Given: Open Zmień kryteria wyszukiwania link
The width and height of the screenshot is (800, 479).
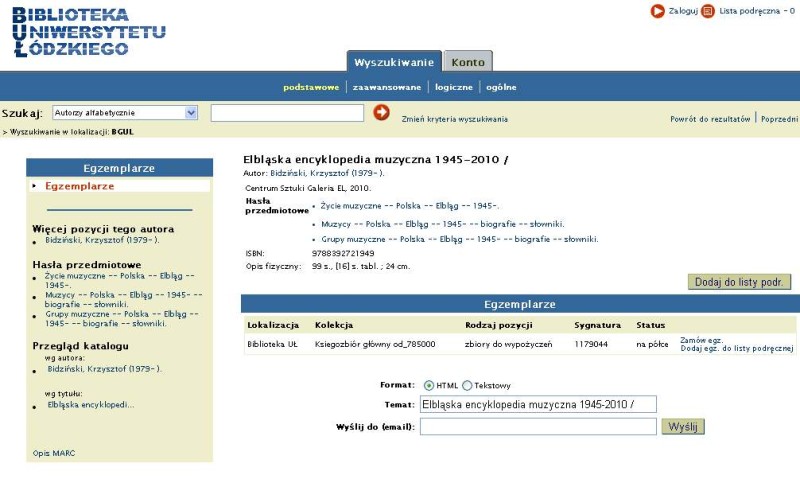Looking at the screenshot, I should pos(454,119).
